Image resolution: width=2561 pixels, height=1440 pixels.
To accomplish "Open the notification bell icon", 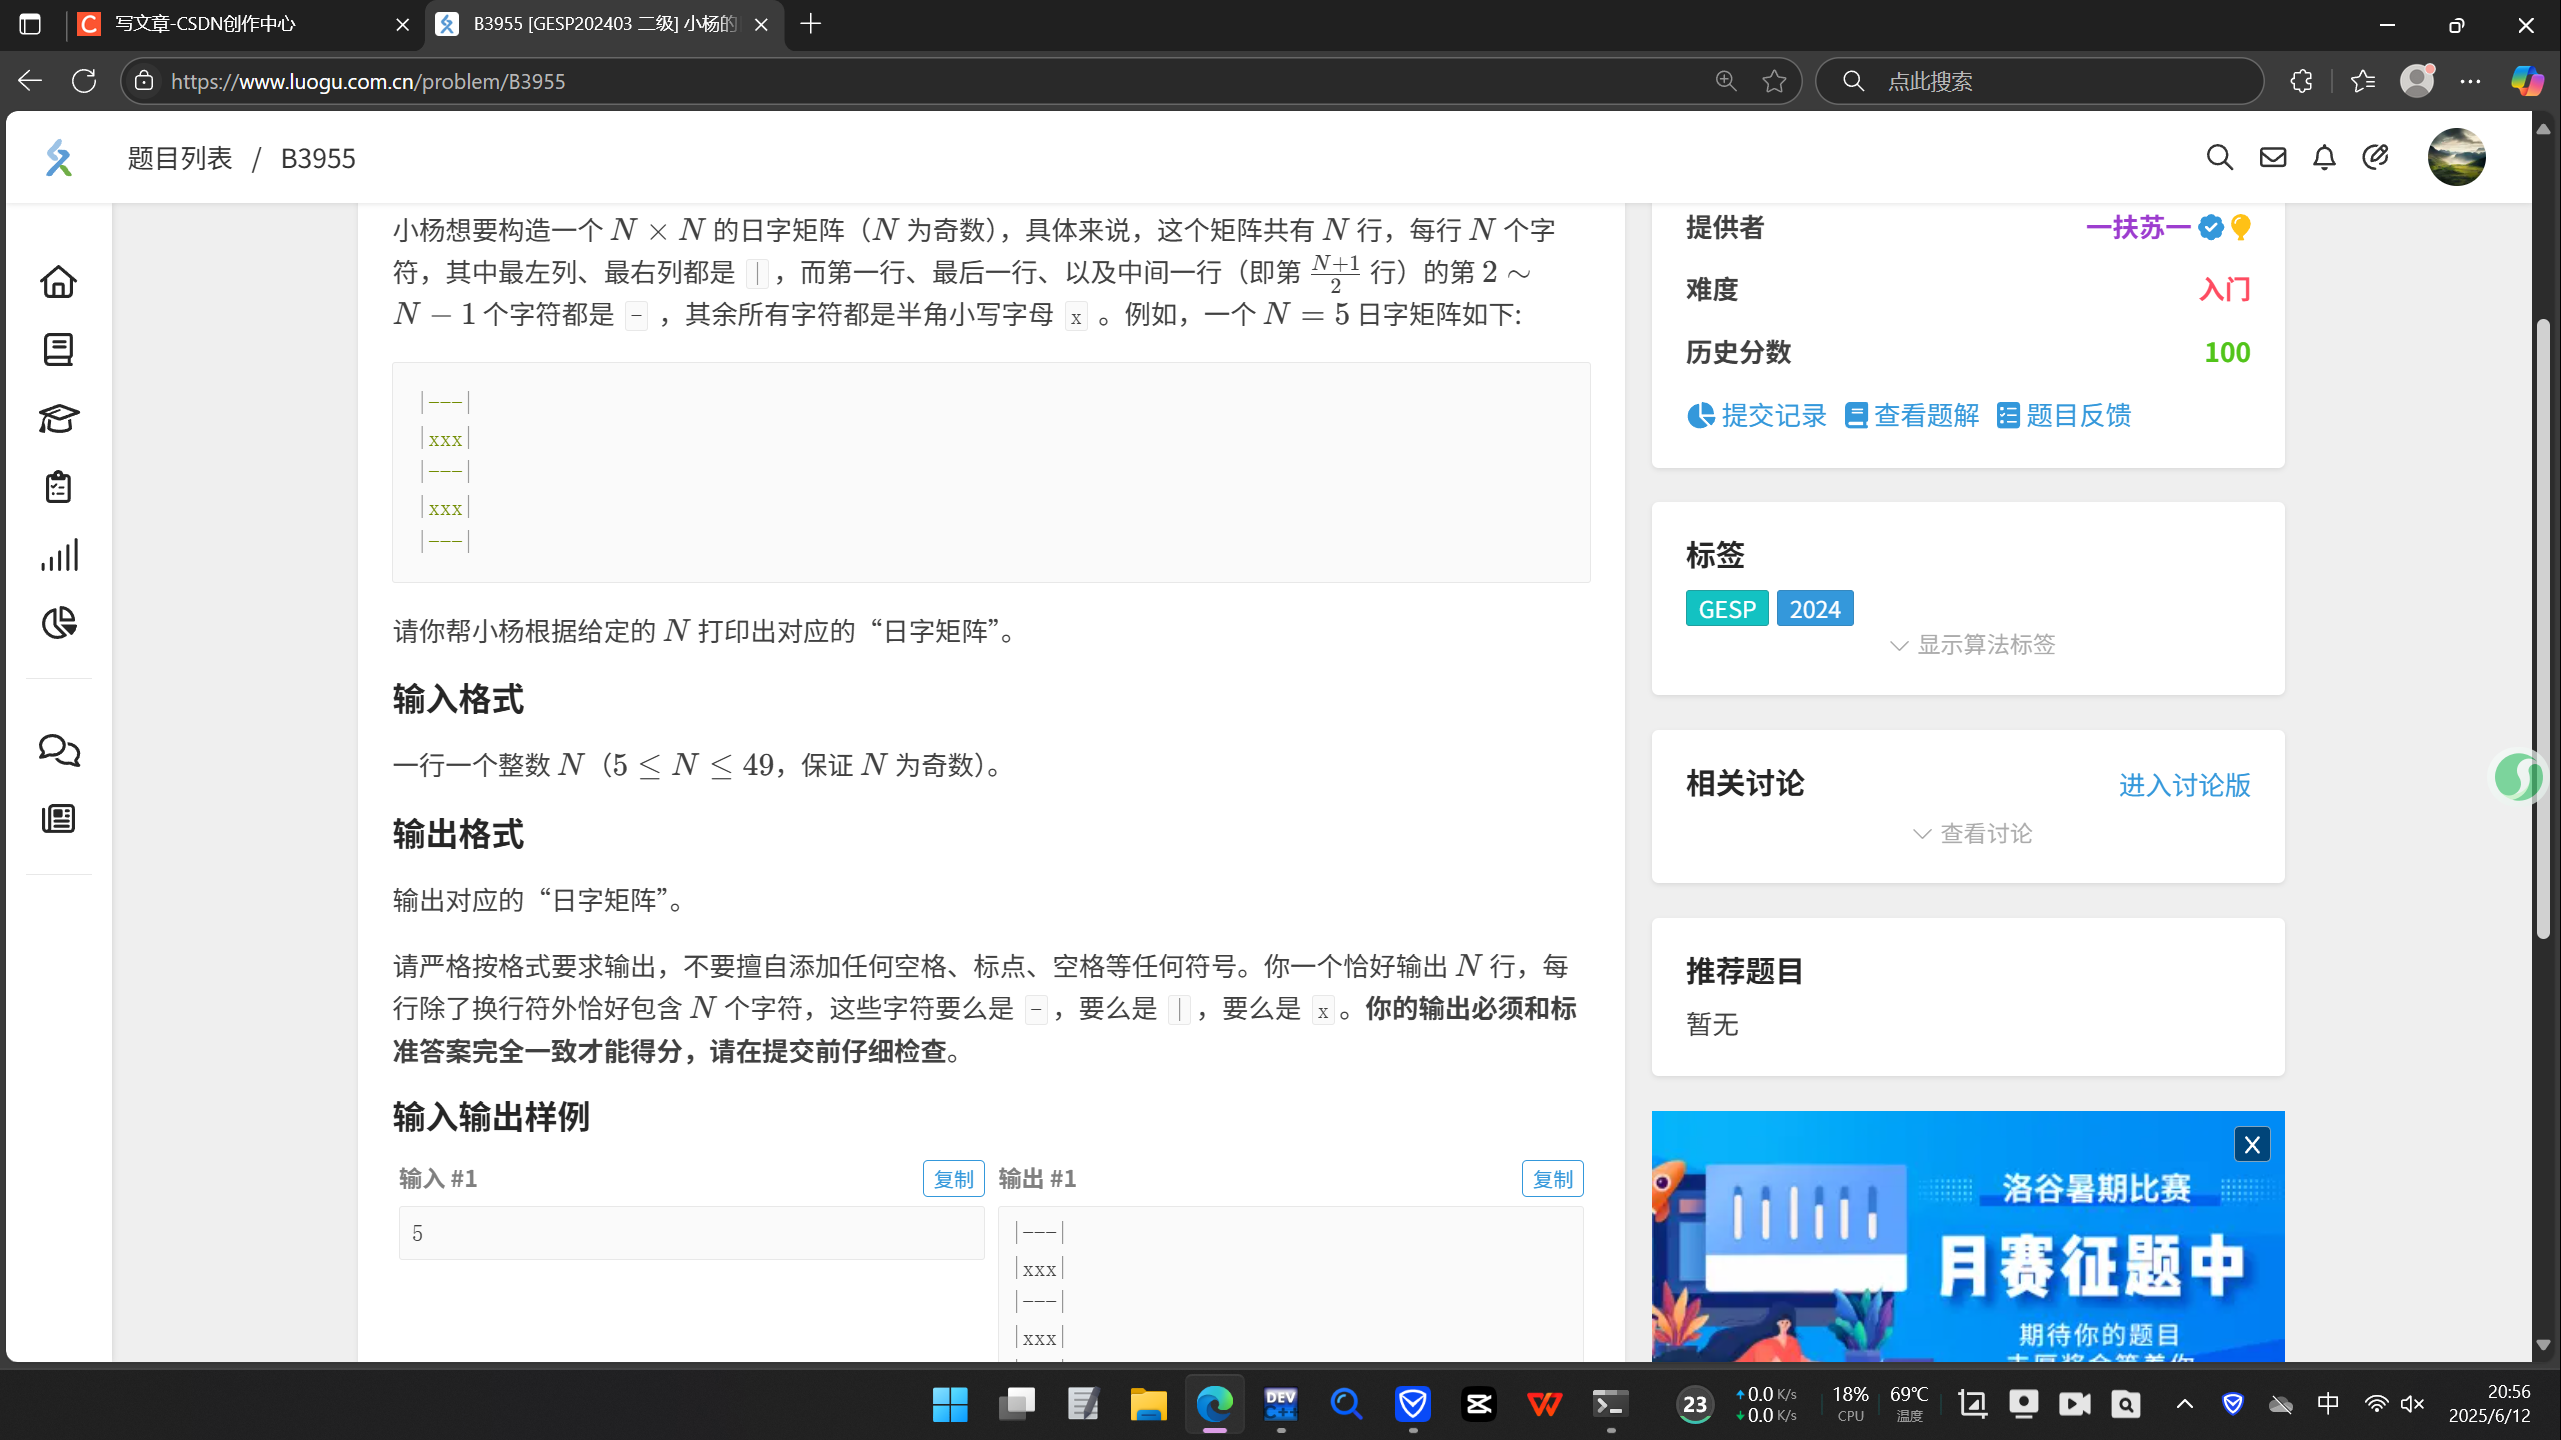I will click(2324, 157).
